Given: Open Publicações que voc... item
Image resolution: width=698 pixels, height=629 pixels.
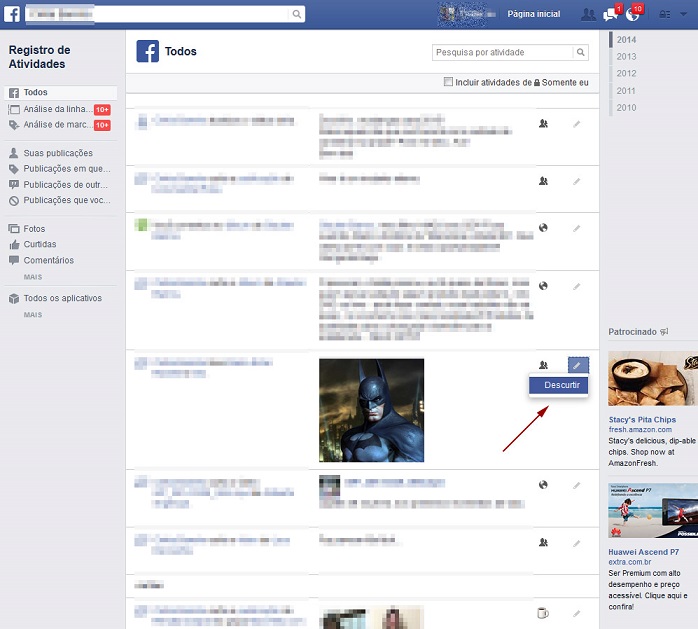Looking at the screenshot, I should (60, 200).
